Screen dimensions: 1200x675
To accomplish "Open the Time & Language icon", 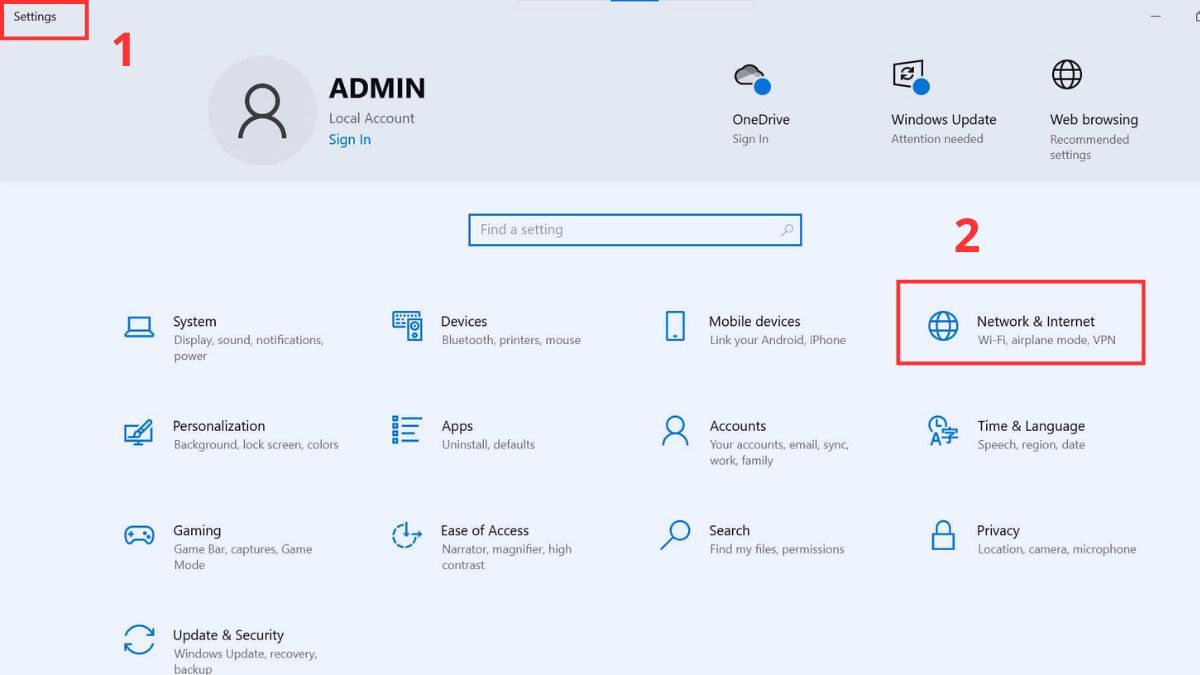I will [x=943, y=431].
